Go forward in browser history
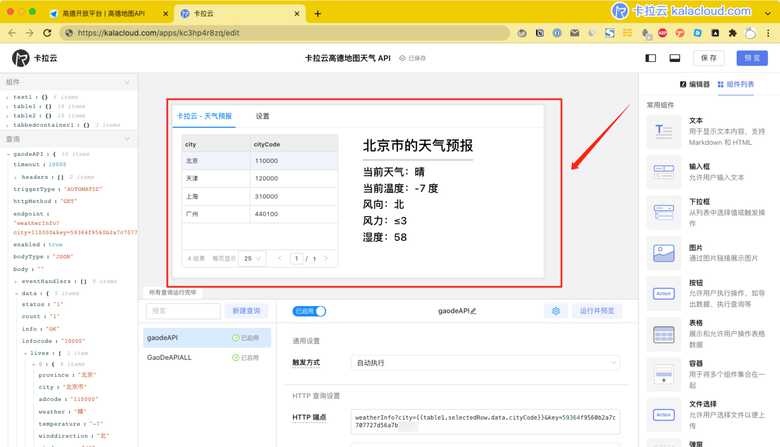The image size is (780, 447). pyautogui.click(x=29, y=33)
